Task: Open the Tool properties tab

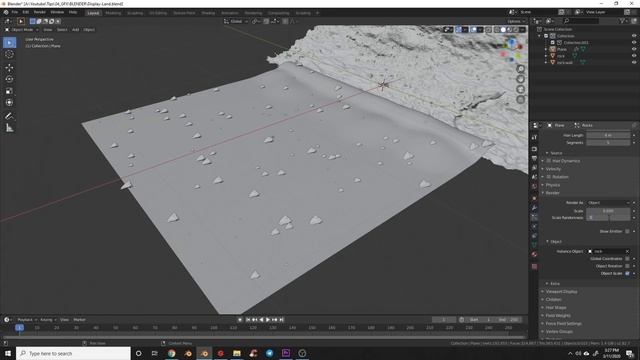Action: point(534,138)
